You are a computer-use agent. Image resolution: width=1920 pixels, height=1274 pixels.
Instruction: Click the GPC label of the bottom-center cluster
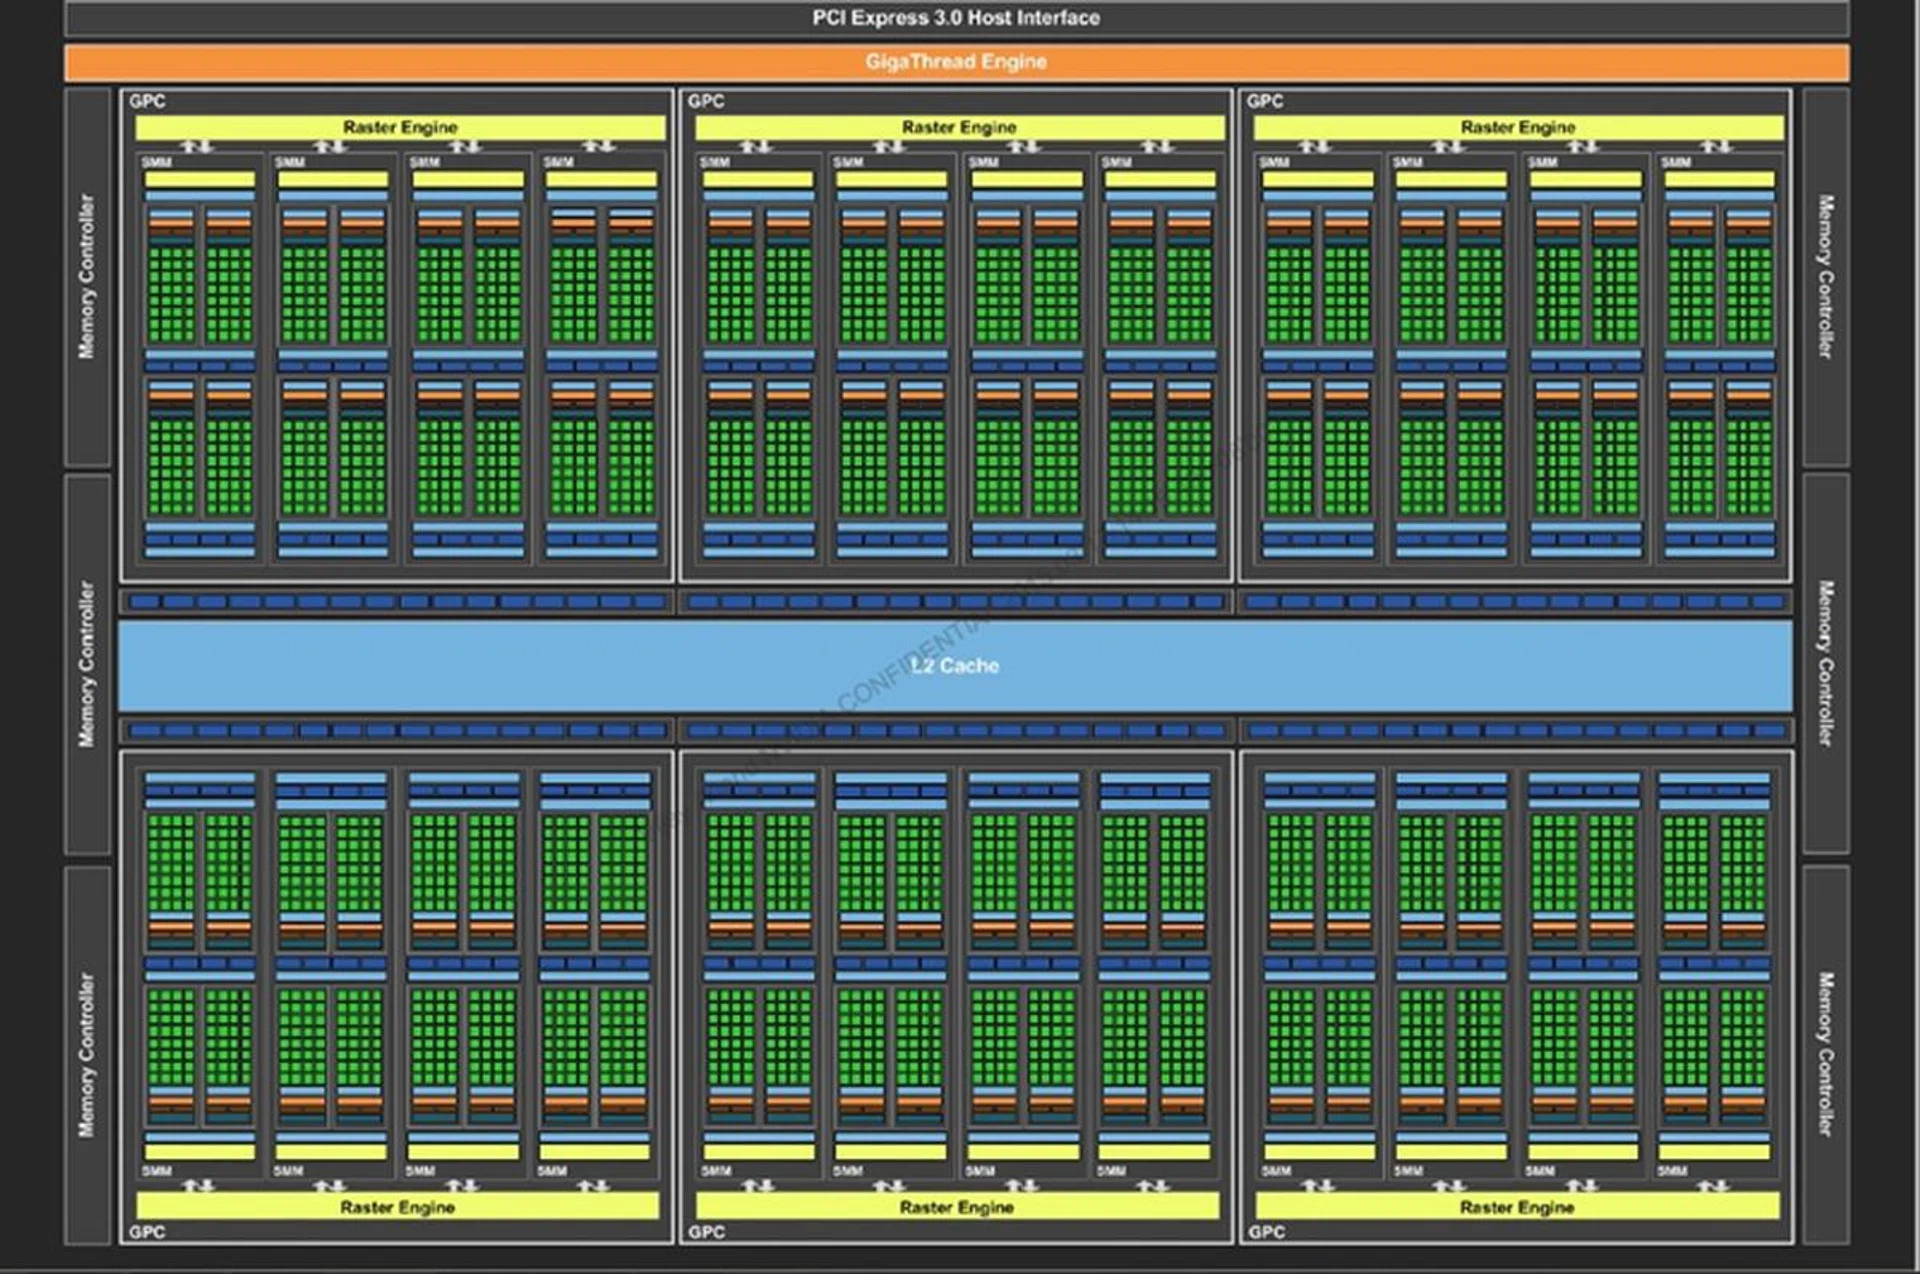[706, 1232]
